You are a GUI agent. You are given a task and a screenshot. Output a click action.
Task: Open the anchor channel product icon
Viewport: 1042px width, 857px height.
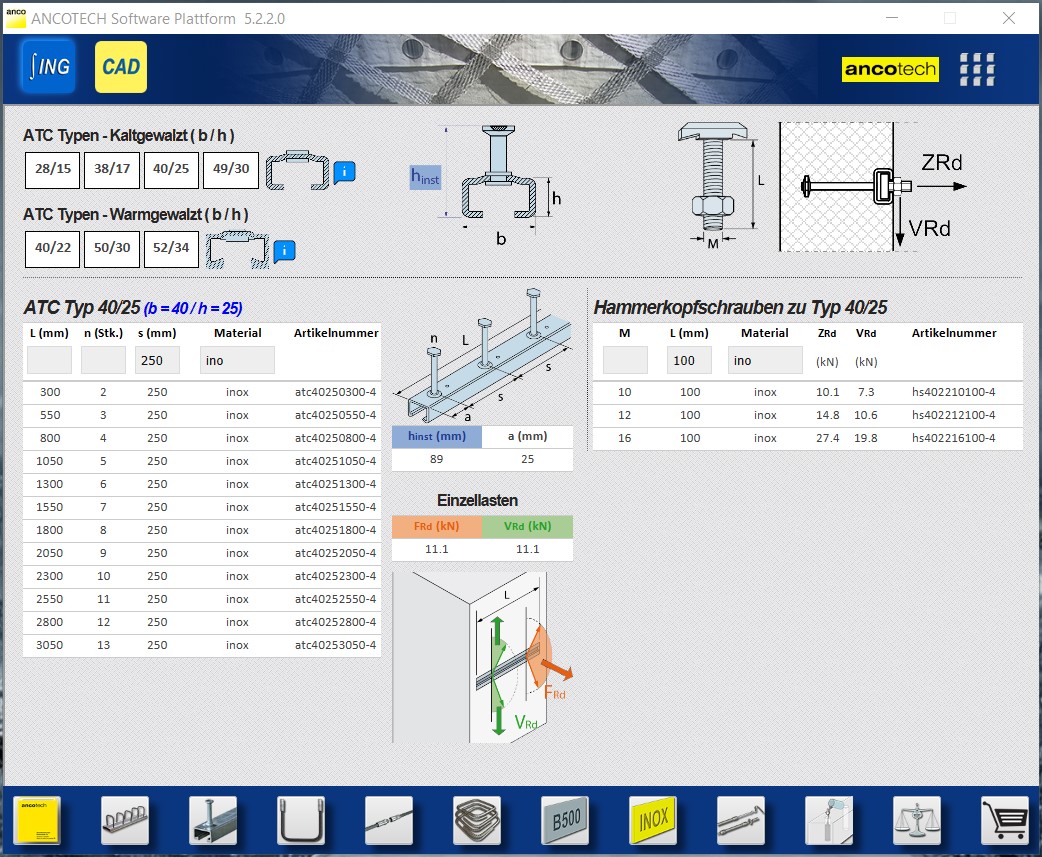213,821
